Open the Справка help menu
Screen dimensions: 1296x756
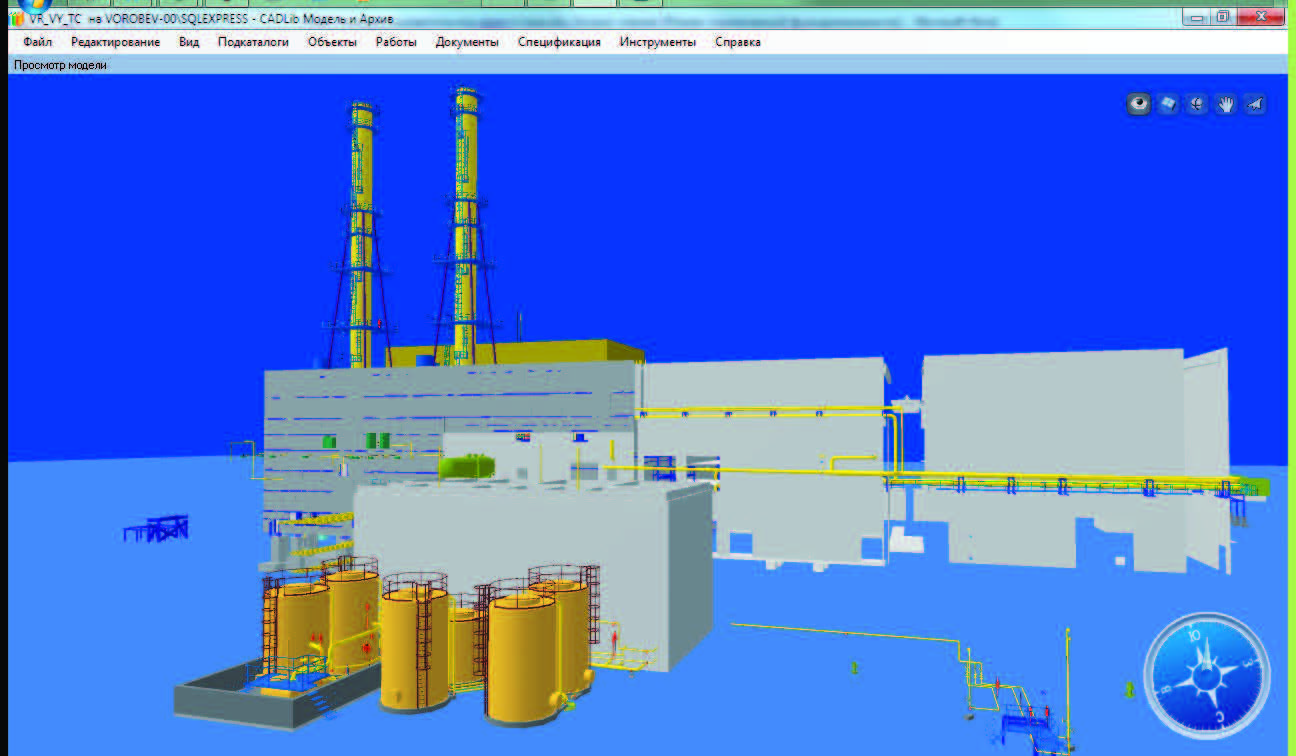tap(737, 42)
